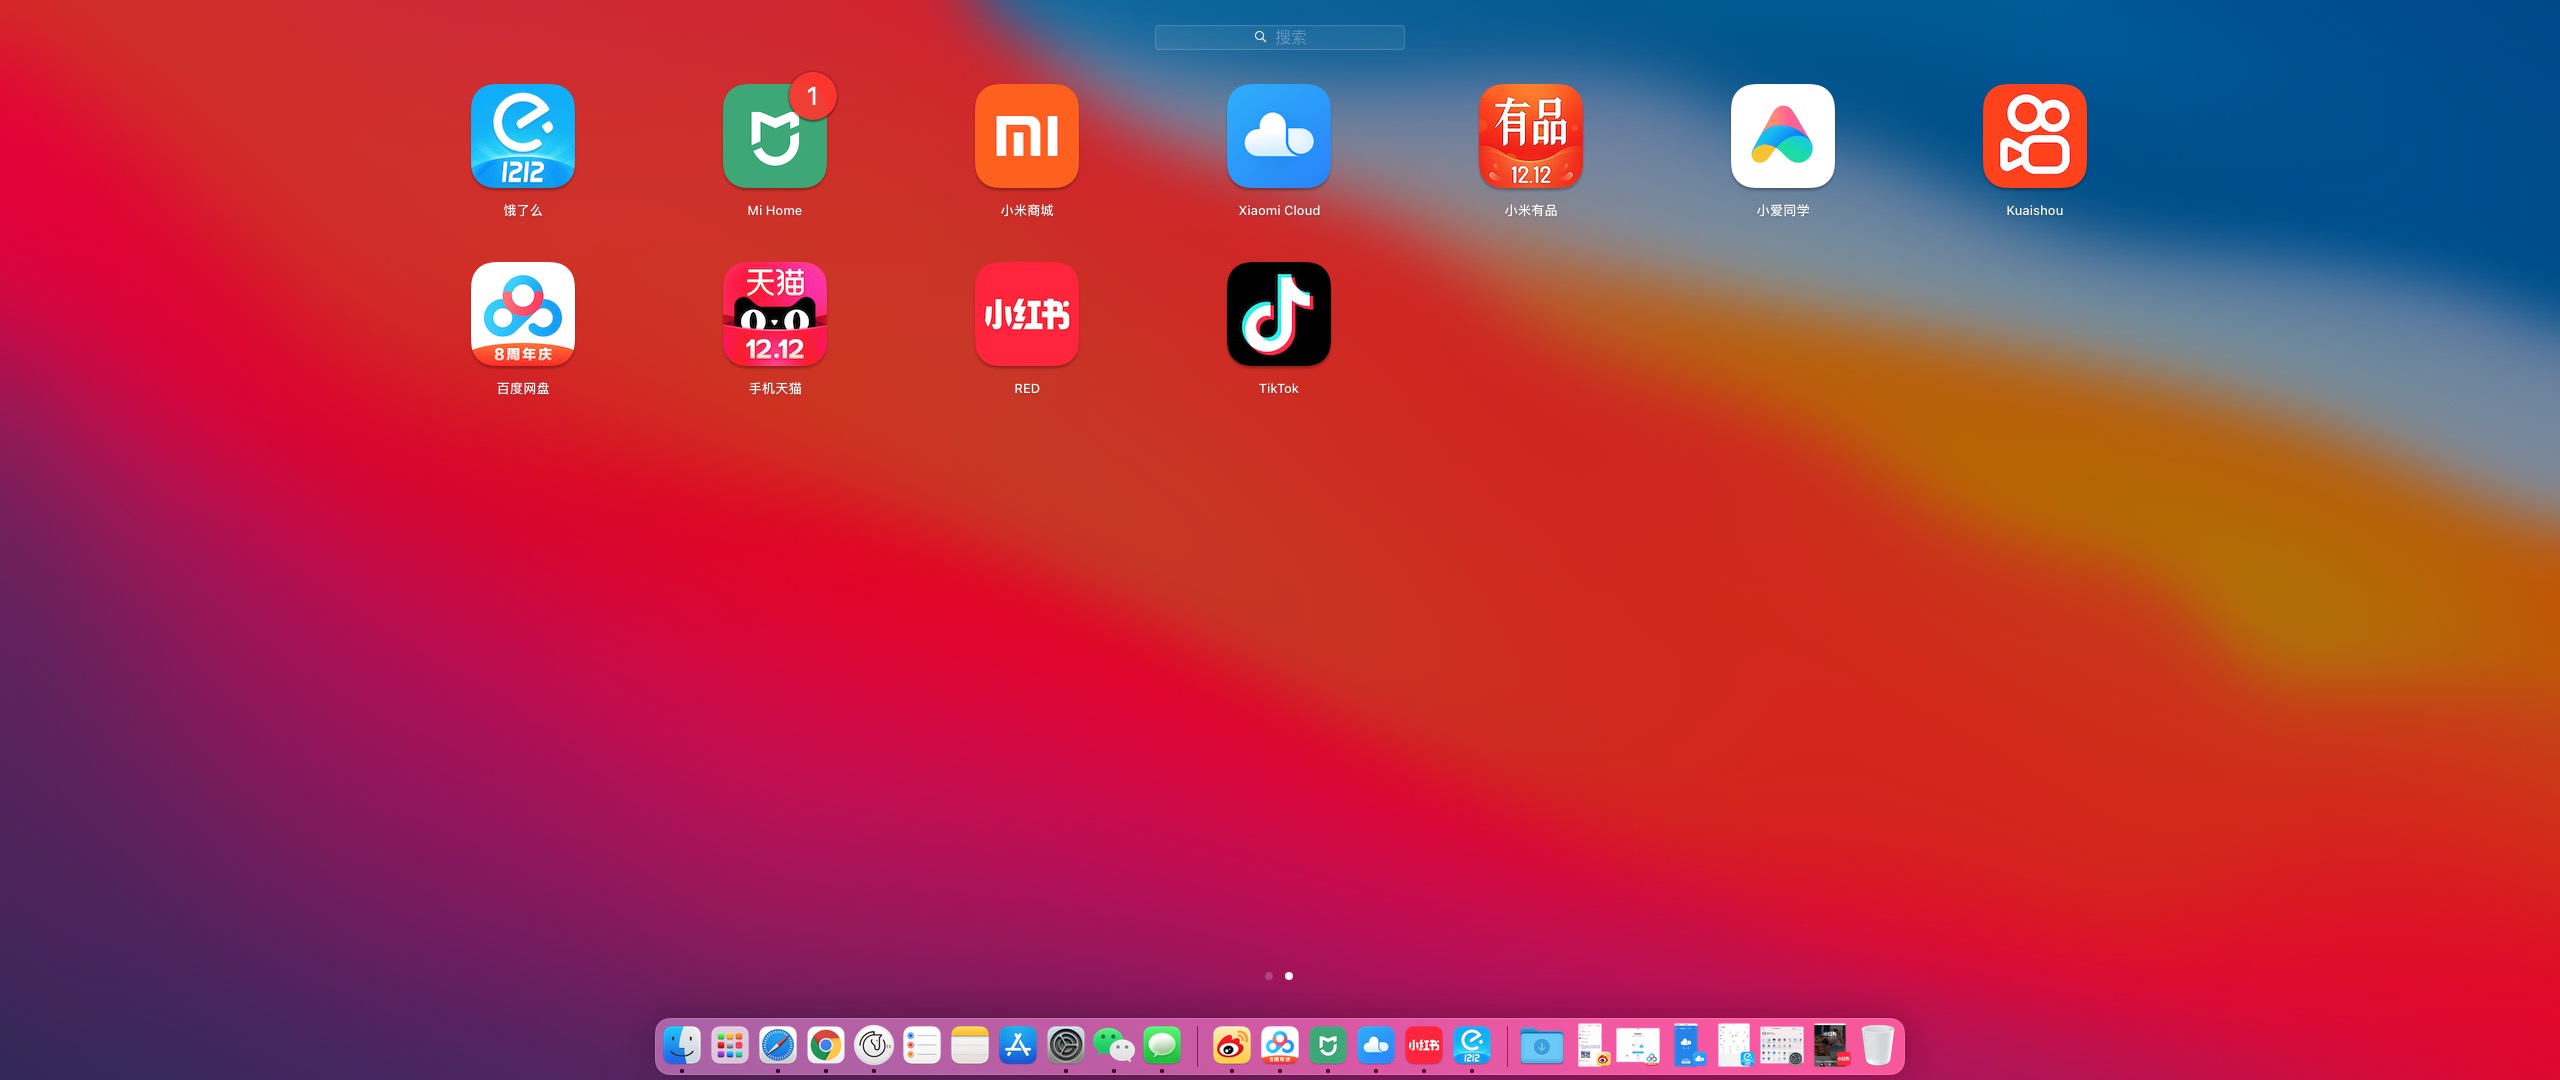Launch the RED (小红书) app in grid
2560x1080 pixels.
click(1026, 314)
